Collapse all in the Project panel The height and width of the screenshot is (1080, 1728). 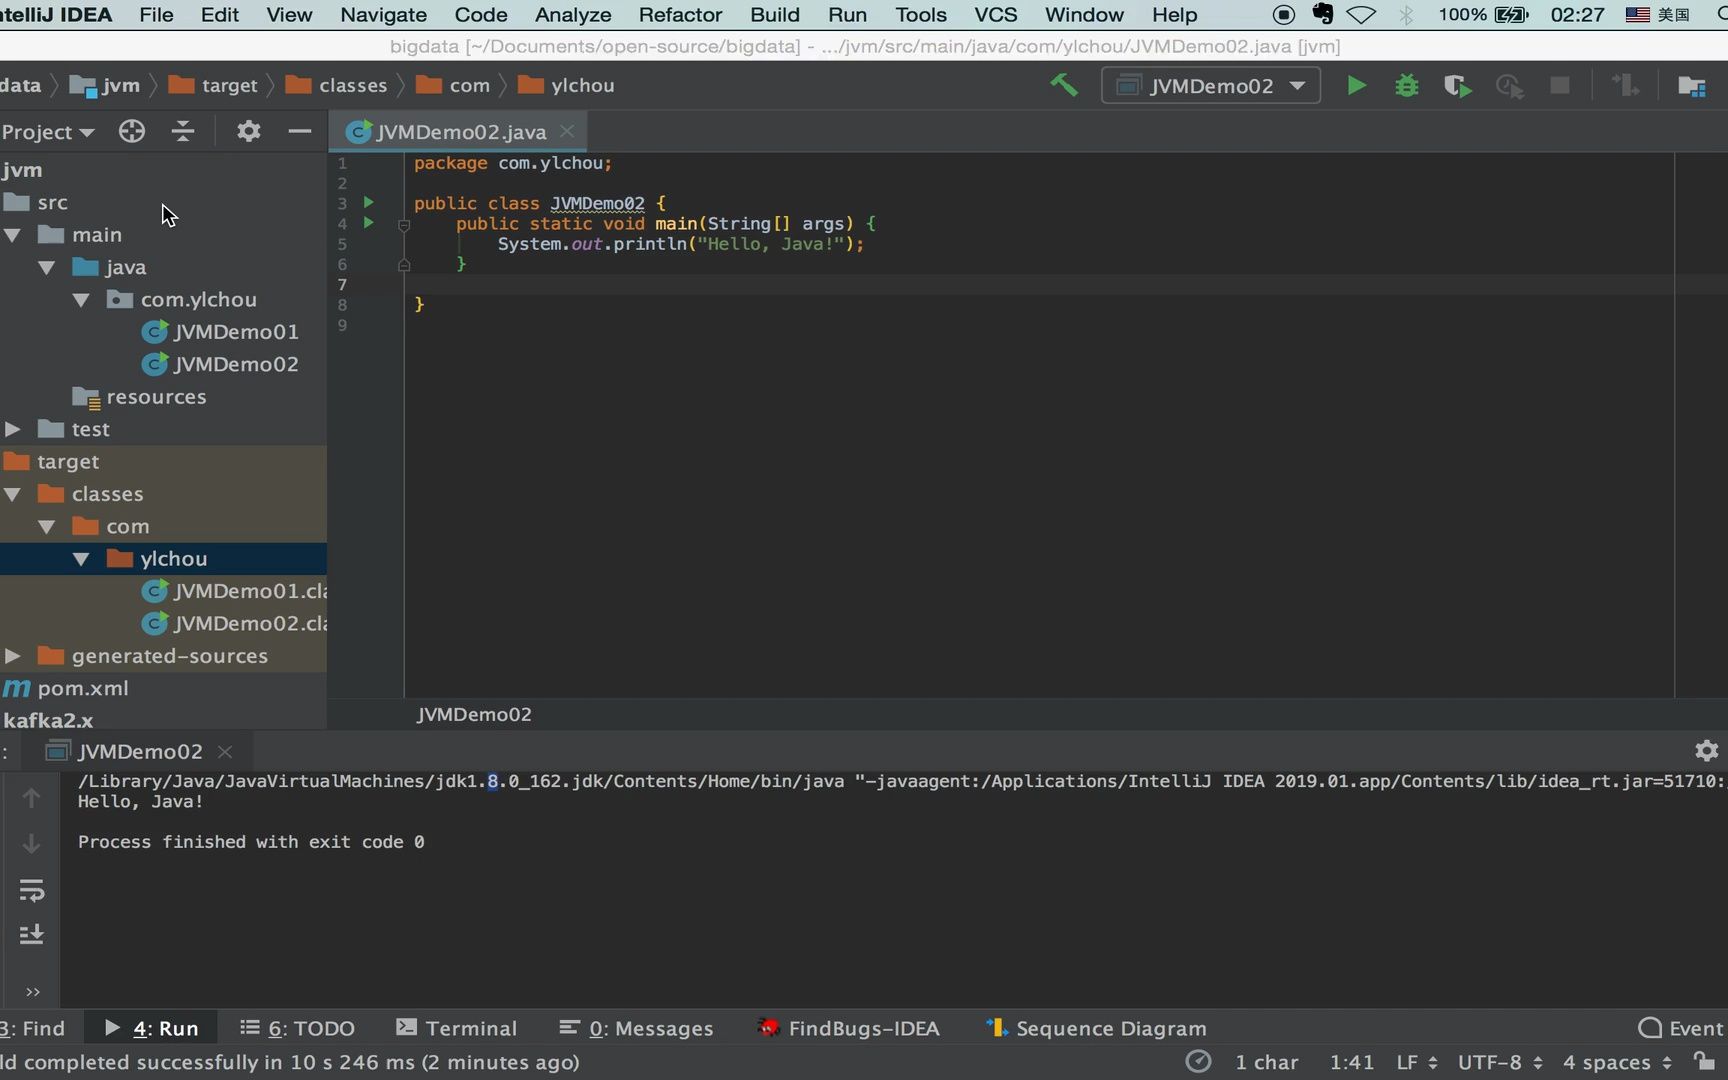pos(183,131)
